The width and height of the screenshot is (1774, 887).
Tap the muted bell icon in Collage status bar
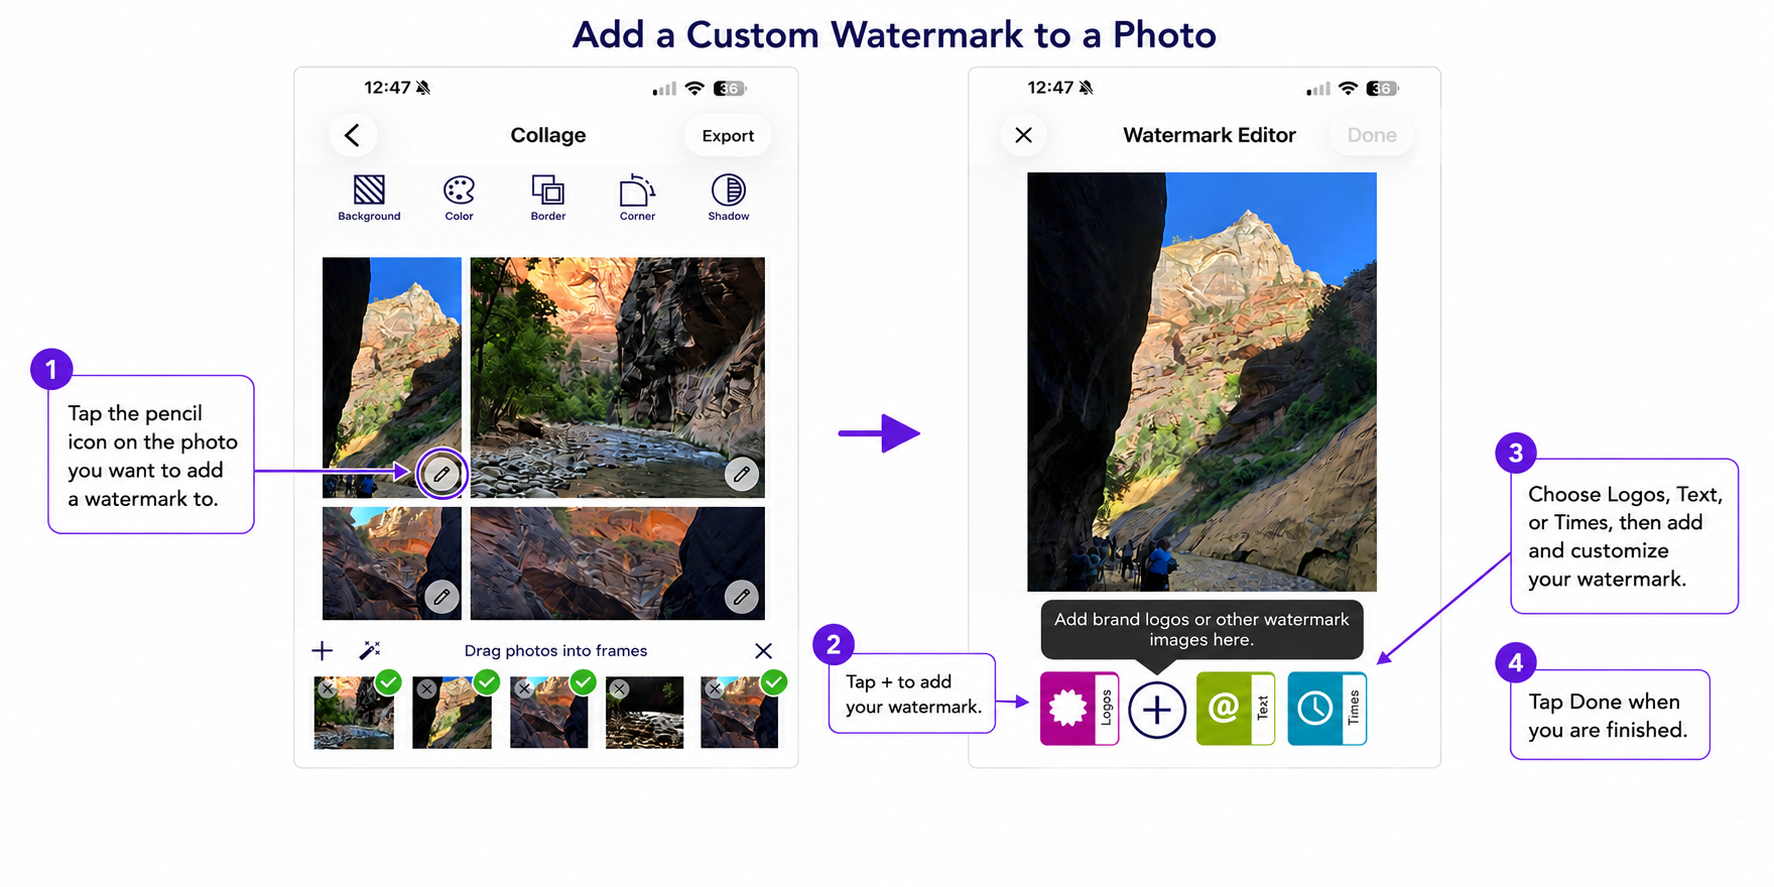pyautogui.click(x=424, y=88)
